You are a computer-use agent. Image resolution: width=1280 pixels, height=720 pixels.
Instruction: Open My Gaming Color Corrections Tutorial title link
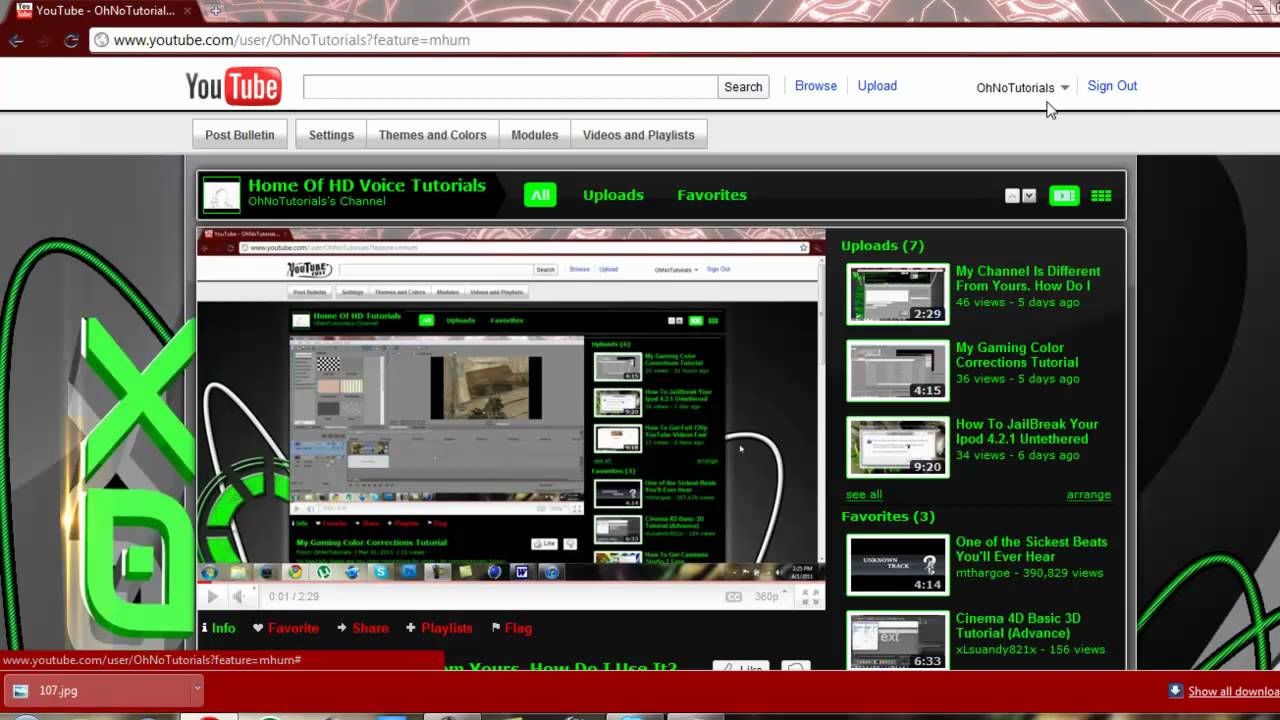(x=1017, y=355)
